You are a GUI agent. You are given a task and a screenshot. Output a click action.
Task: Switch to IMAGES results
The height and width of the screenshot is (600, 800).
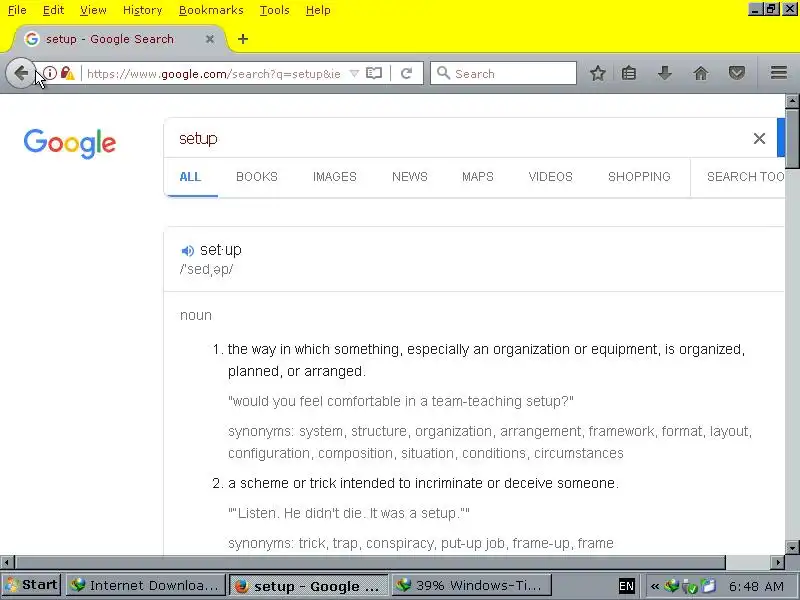coord(335,177)
